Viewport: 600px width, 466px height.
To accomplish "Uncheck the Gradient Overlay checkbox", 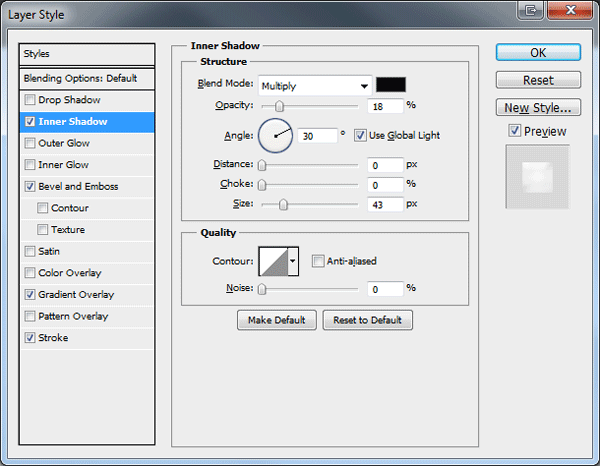I will [x=30, y=295].
